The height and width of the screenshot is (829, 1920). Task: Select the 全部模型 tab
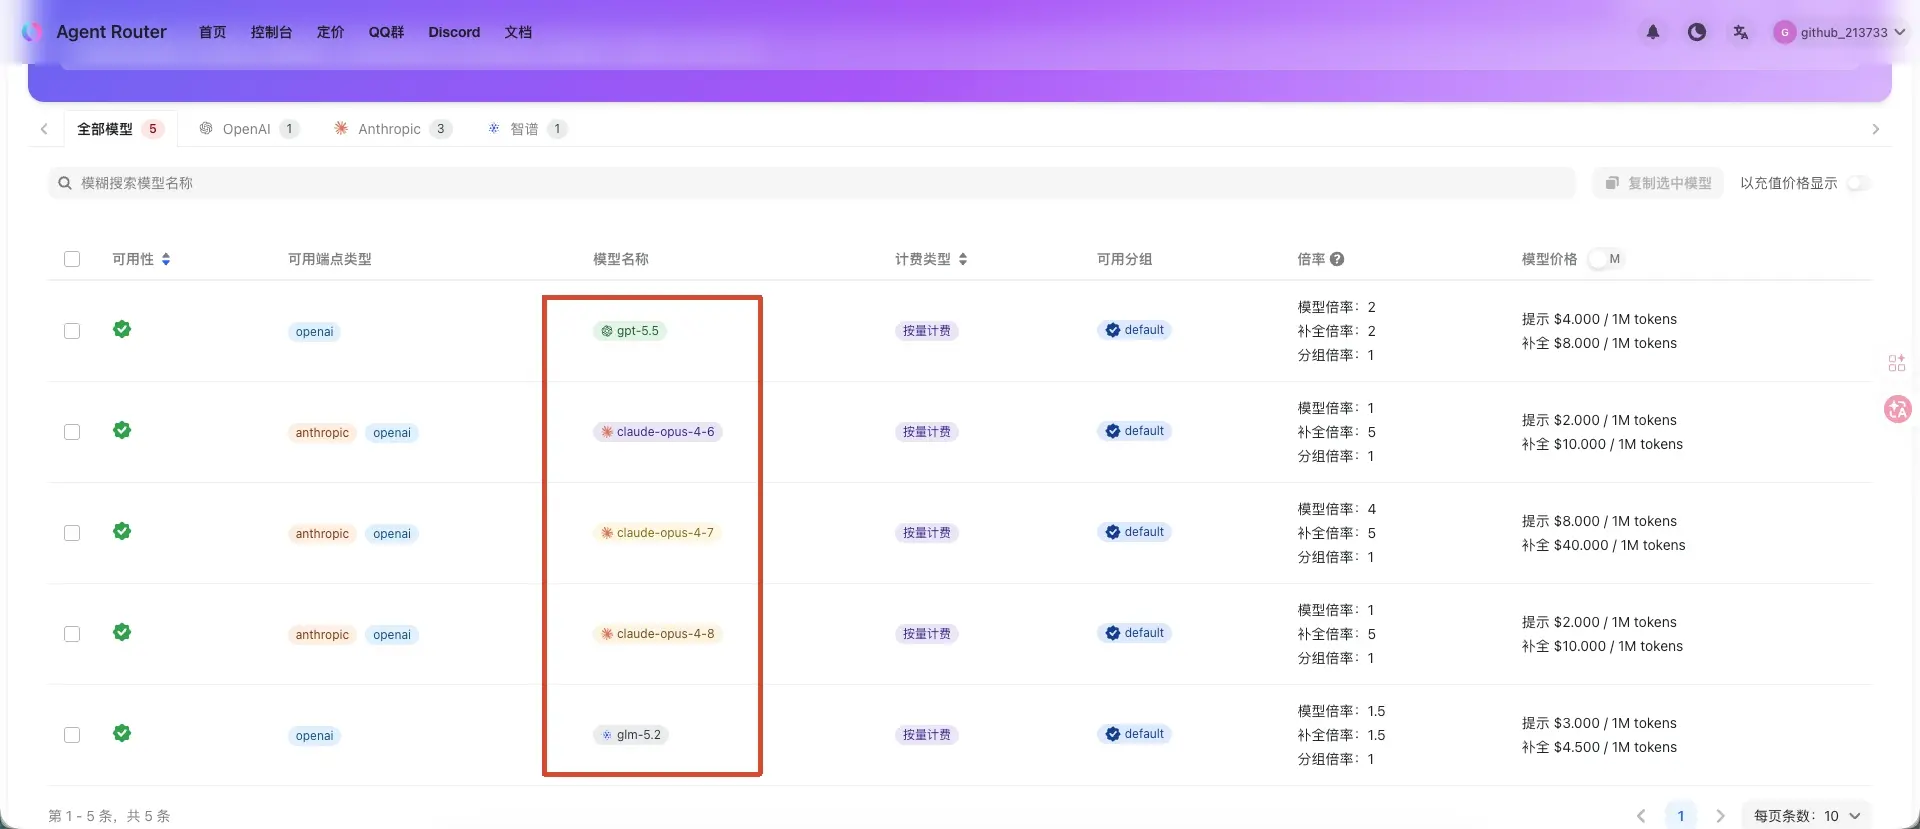(x=120, y=129)
